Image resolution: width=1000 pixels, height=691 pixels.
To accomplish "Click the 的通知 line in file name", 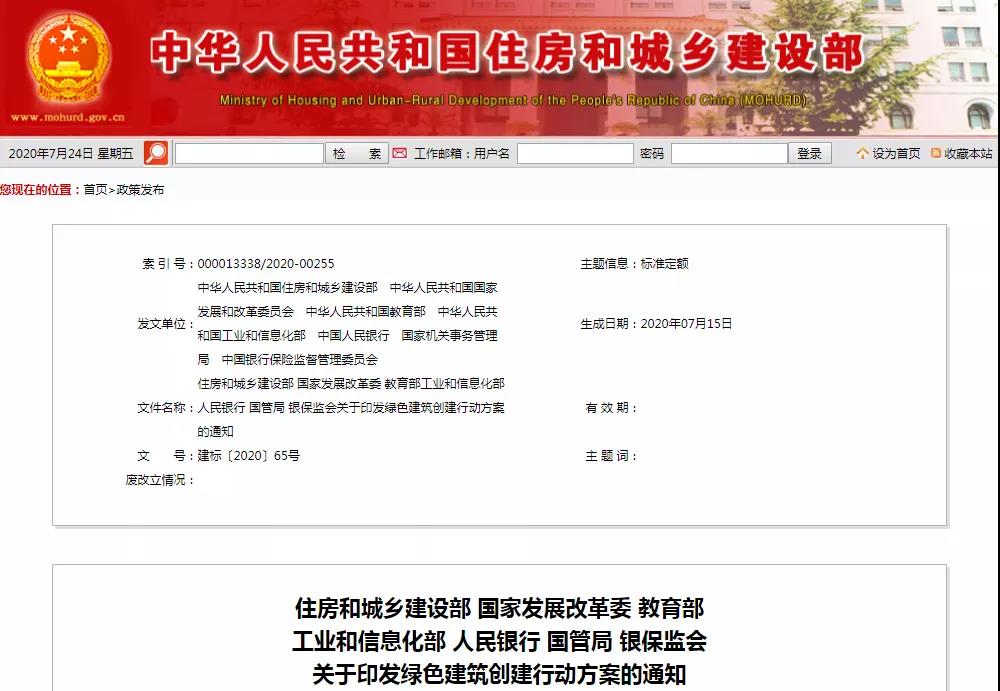I will (x=216, y=432).
